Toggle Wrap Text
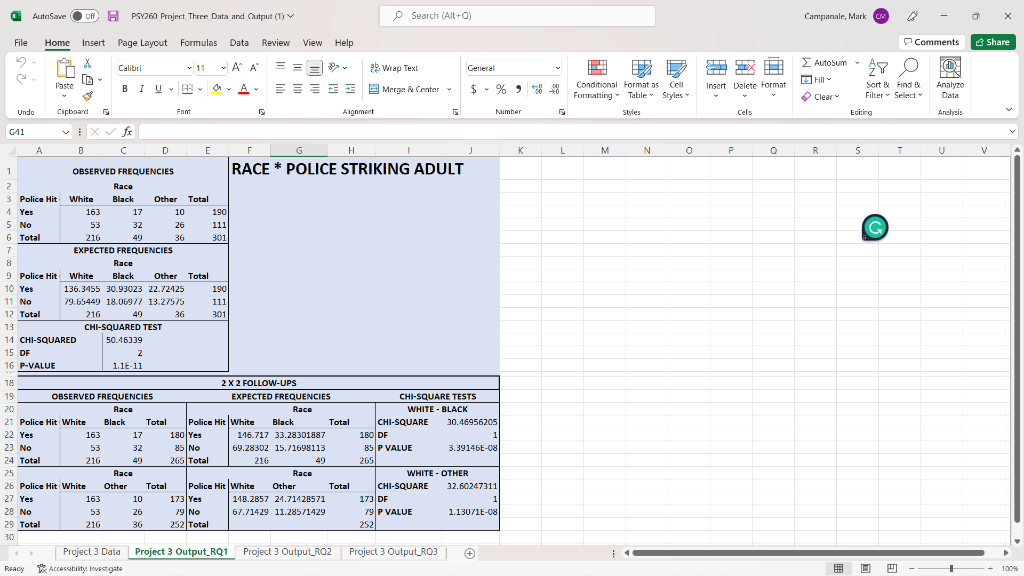Screen dimensions: 1024x576 pyautogui.click(x=394, y=68)
